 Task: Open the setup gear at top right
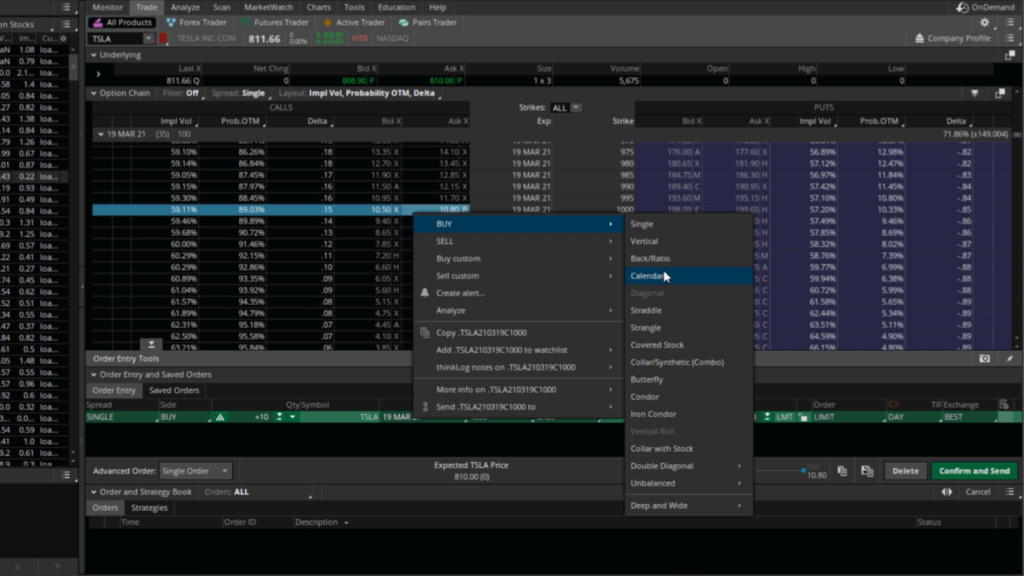tap(984, 22)
